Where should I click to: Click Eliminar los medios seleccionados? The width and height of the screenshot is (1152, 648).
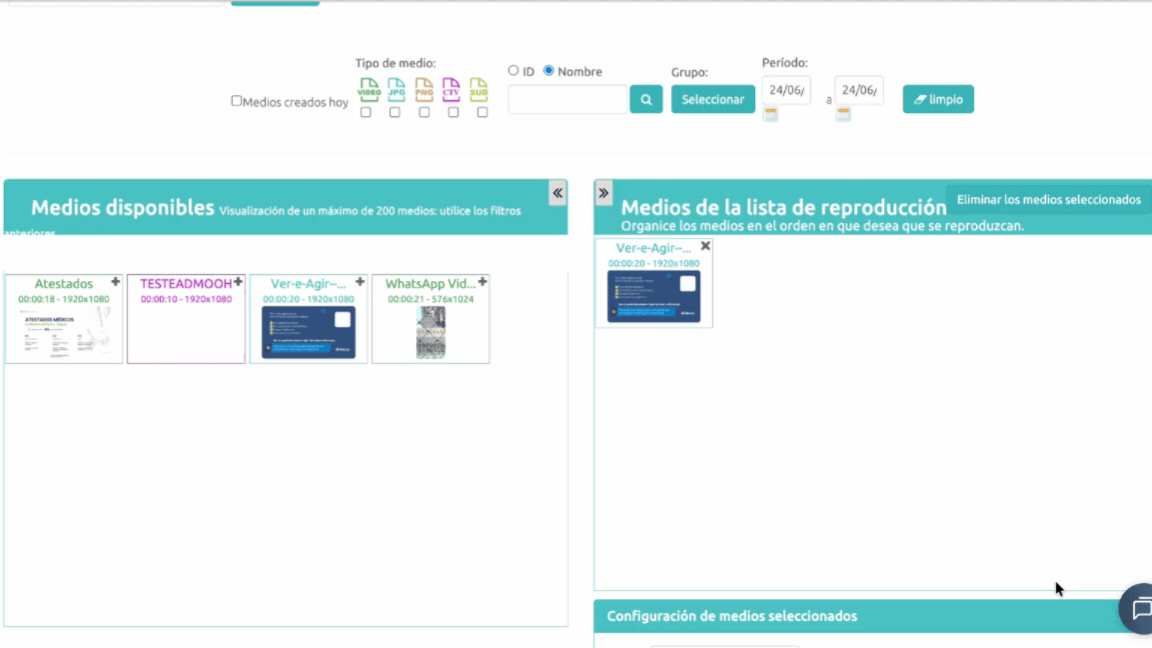(x=1048, y=200)
